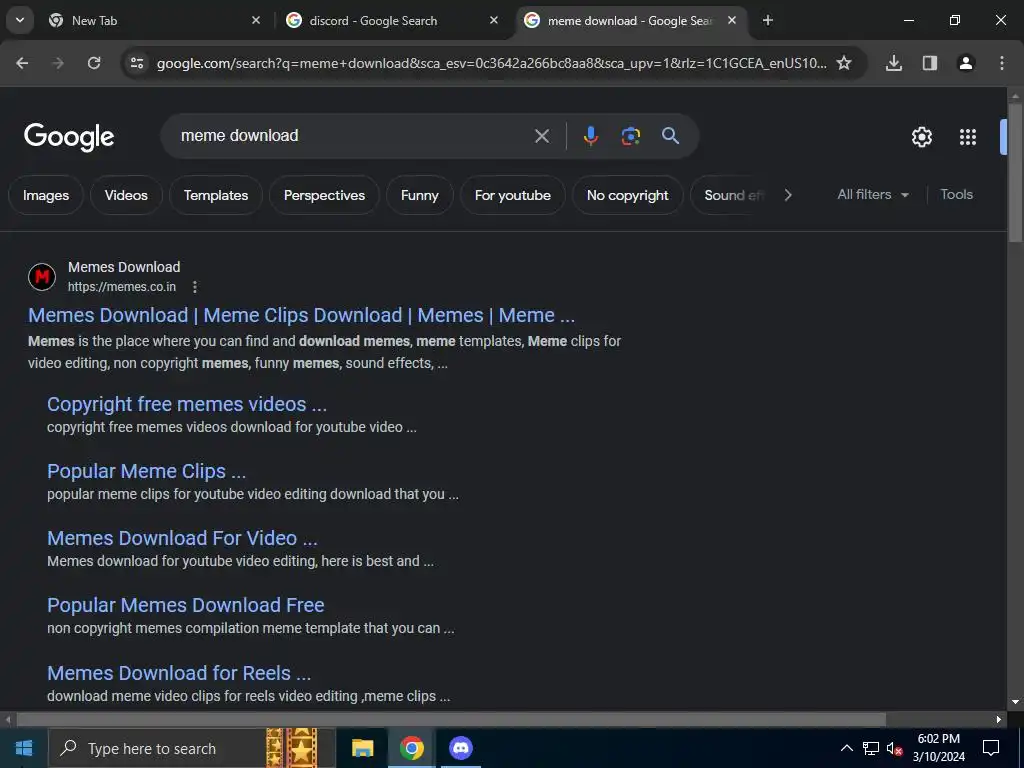This screenshot has width=1024, height=768.
Task: Open Memes Download For Video link
Action: click(182, 538)
